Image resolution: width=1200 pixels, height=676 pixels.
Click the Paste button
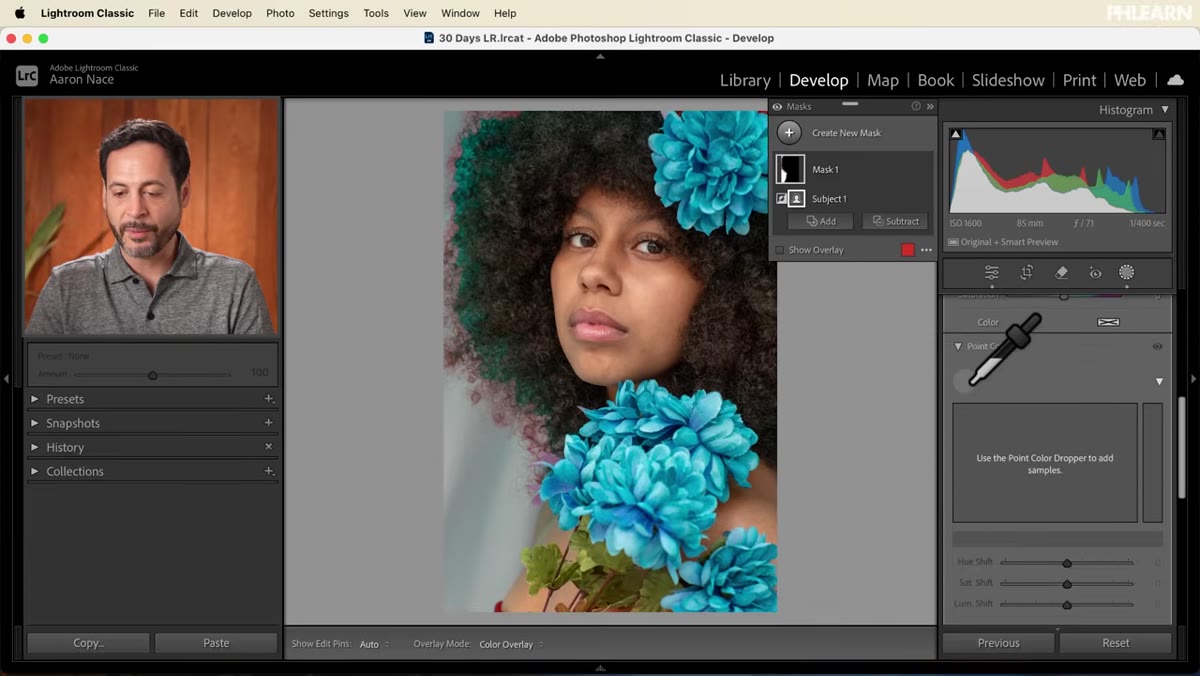216,643
